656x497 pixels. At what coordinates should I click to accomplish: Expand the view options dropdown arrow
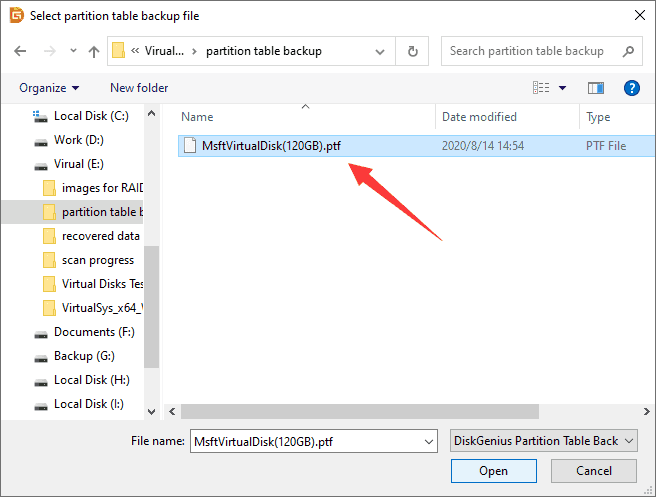coord(562,88)
